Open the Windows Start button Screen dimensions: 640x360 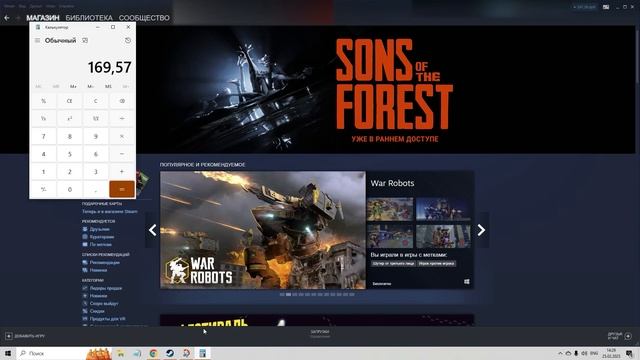[x=7, y=353]
